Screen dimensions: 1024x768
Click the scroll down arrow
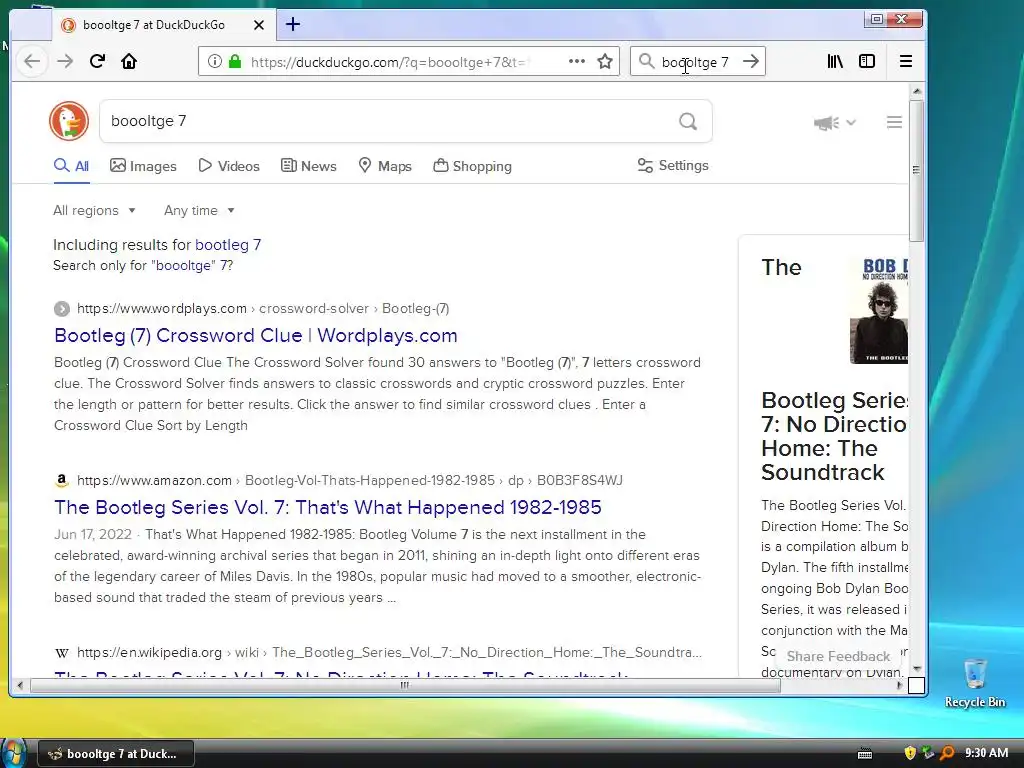click(x=917, y=669)
